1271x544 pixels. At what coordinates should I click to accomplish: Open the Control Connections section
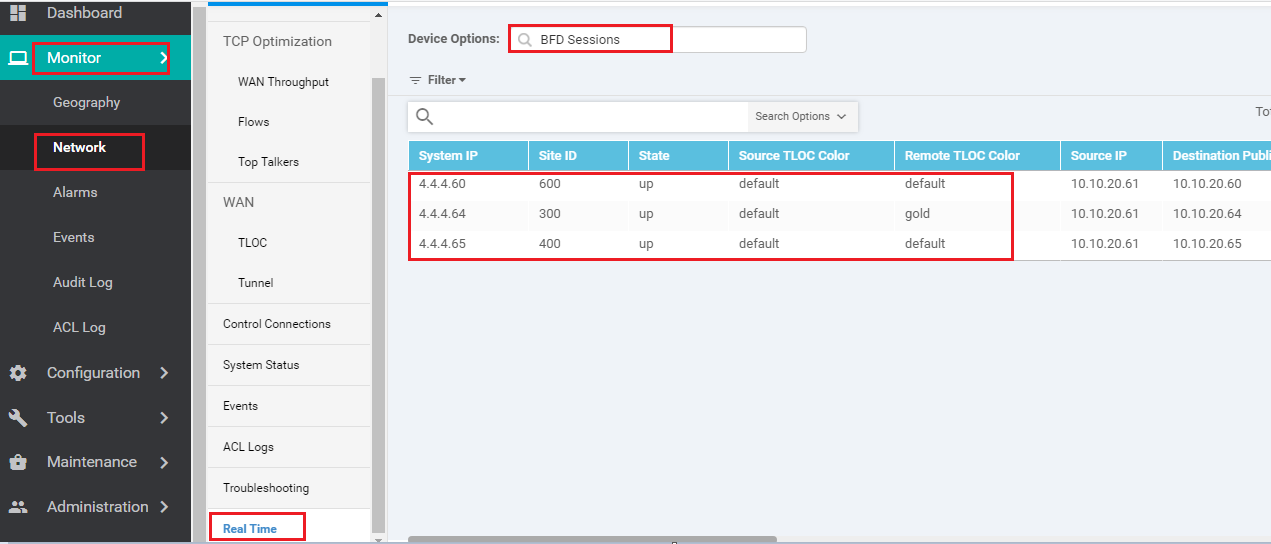[276, 324]
